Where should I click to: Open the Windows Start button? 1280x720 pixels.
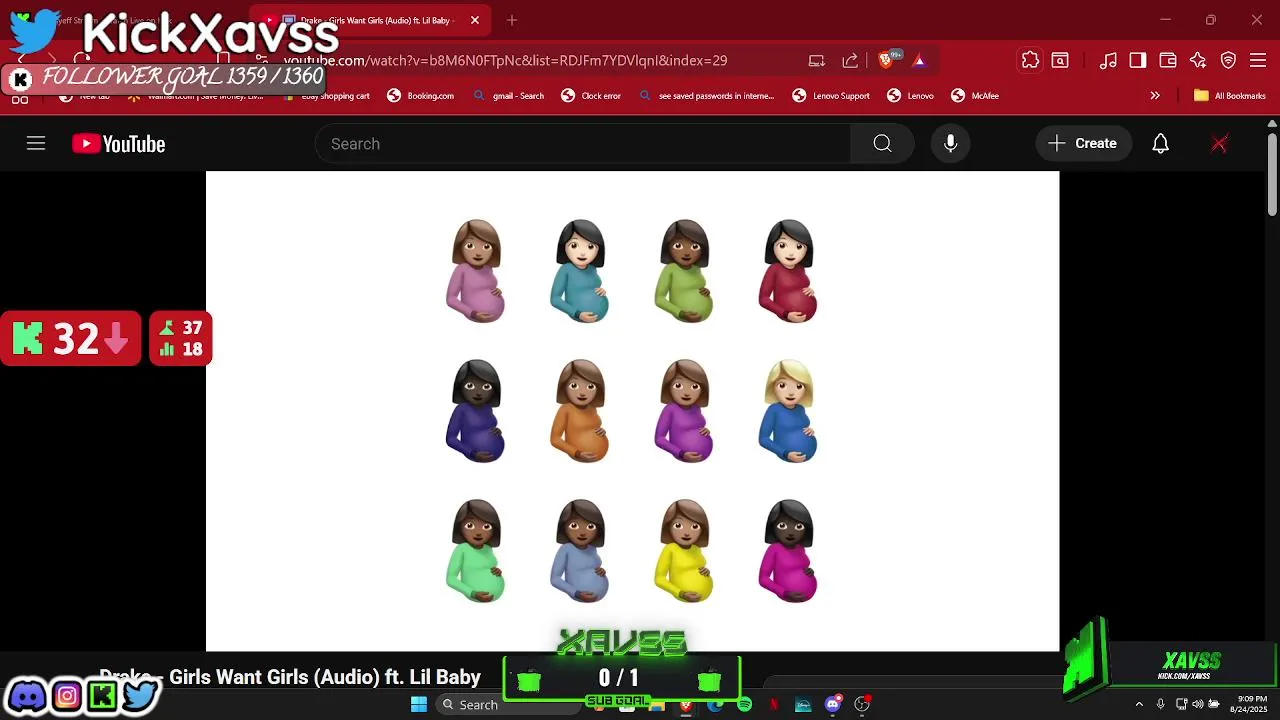coord(419,704)
